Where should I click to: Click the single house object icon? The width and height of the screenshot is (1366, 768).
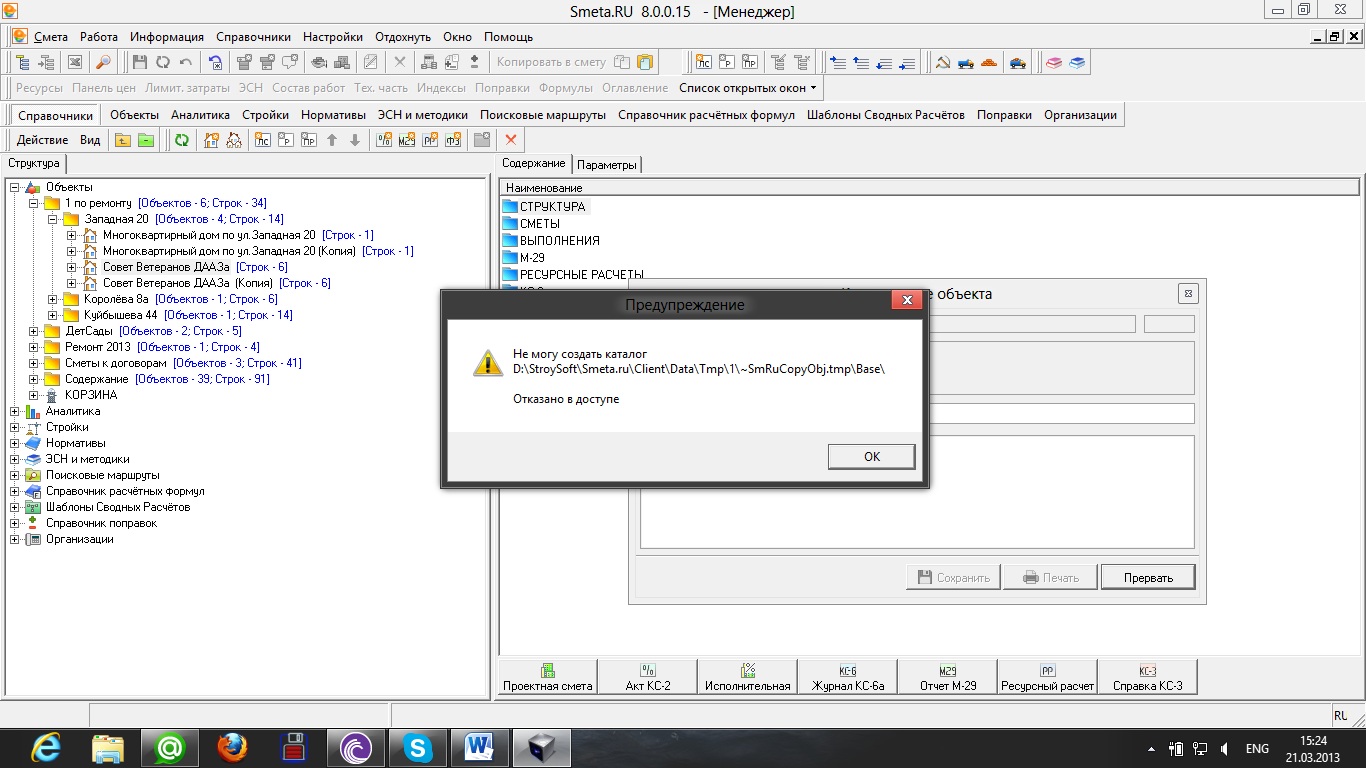pyautogui.click(x=211, y=141)
